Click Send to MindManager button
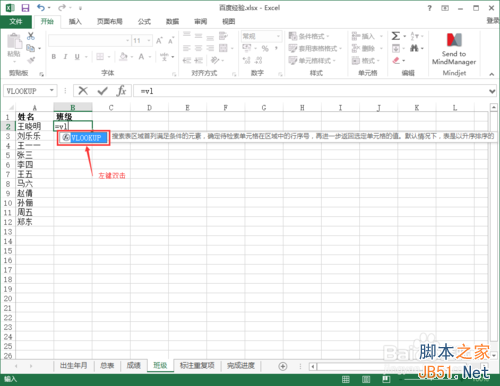This screenshot has height=386, width=500. [x=454, y=49]
